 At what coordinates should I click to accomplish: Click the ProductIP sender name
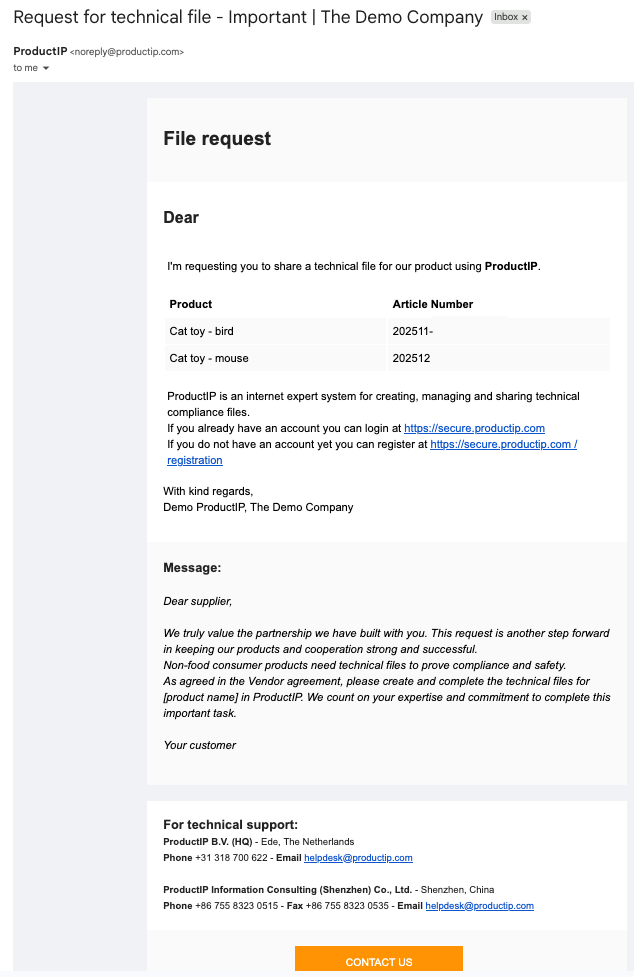pyautogui.click(x=40, y=51)
